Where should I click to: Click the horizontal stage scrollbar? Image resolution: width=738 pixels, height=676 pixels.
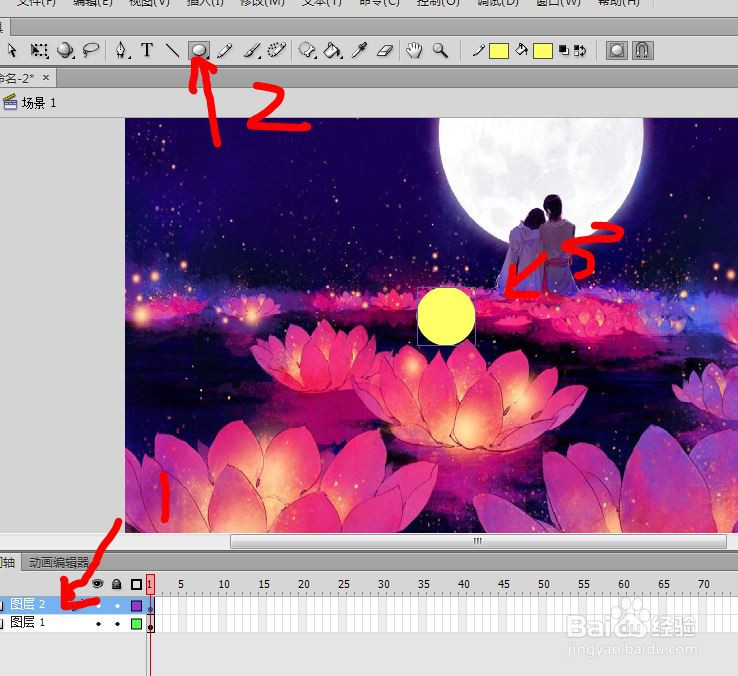point(478,541)
